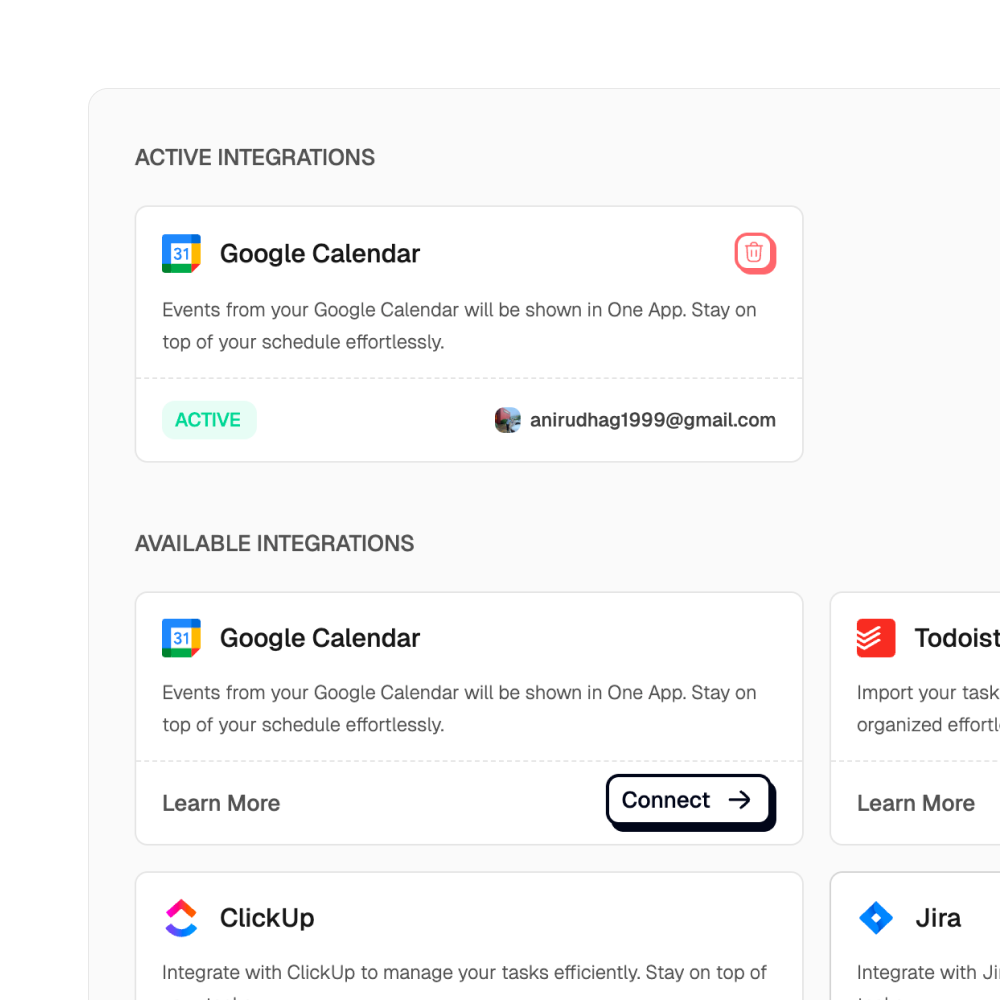
Task: Click the AVAILABLE INTEGRATIONS section heading
Action: click(x=274, y=544)
